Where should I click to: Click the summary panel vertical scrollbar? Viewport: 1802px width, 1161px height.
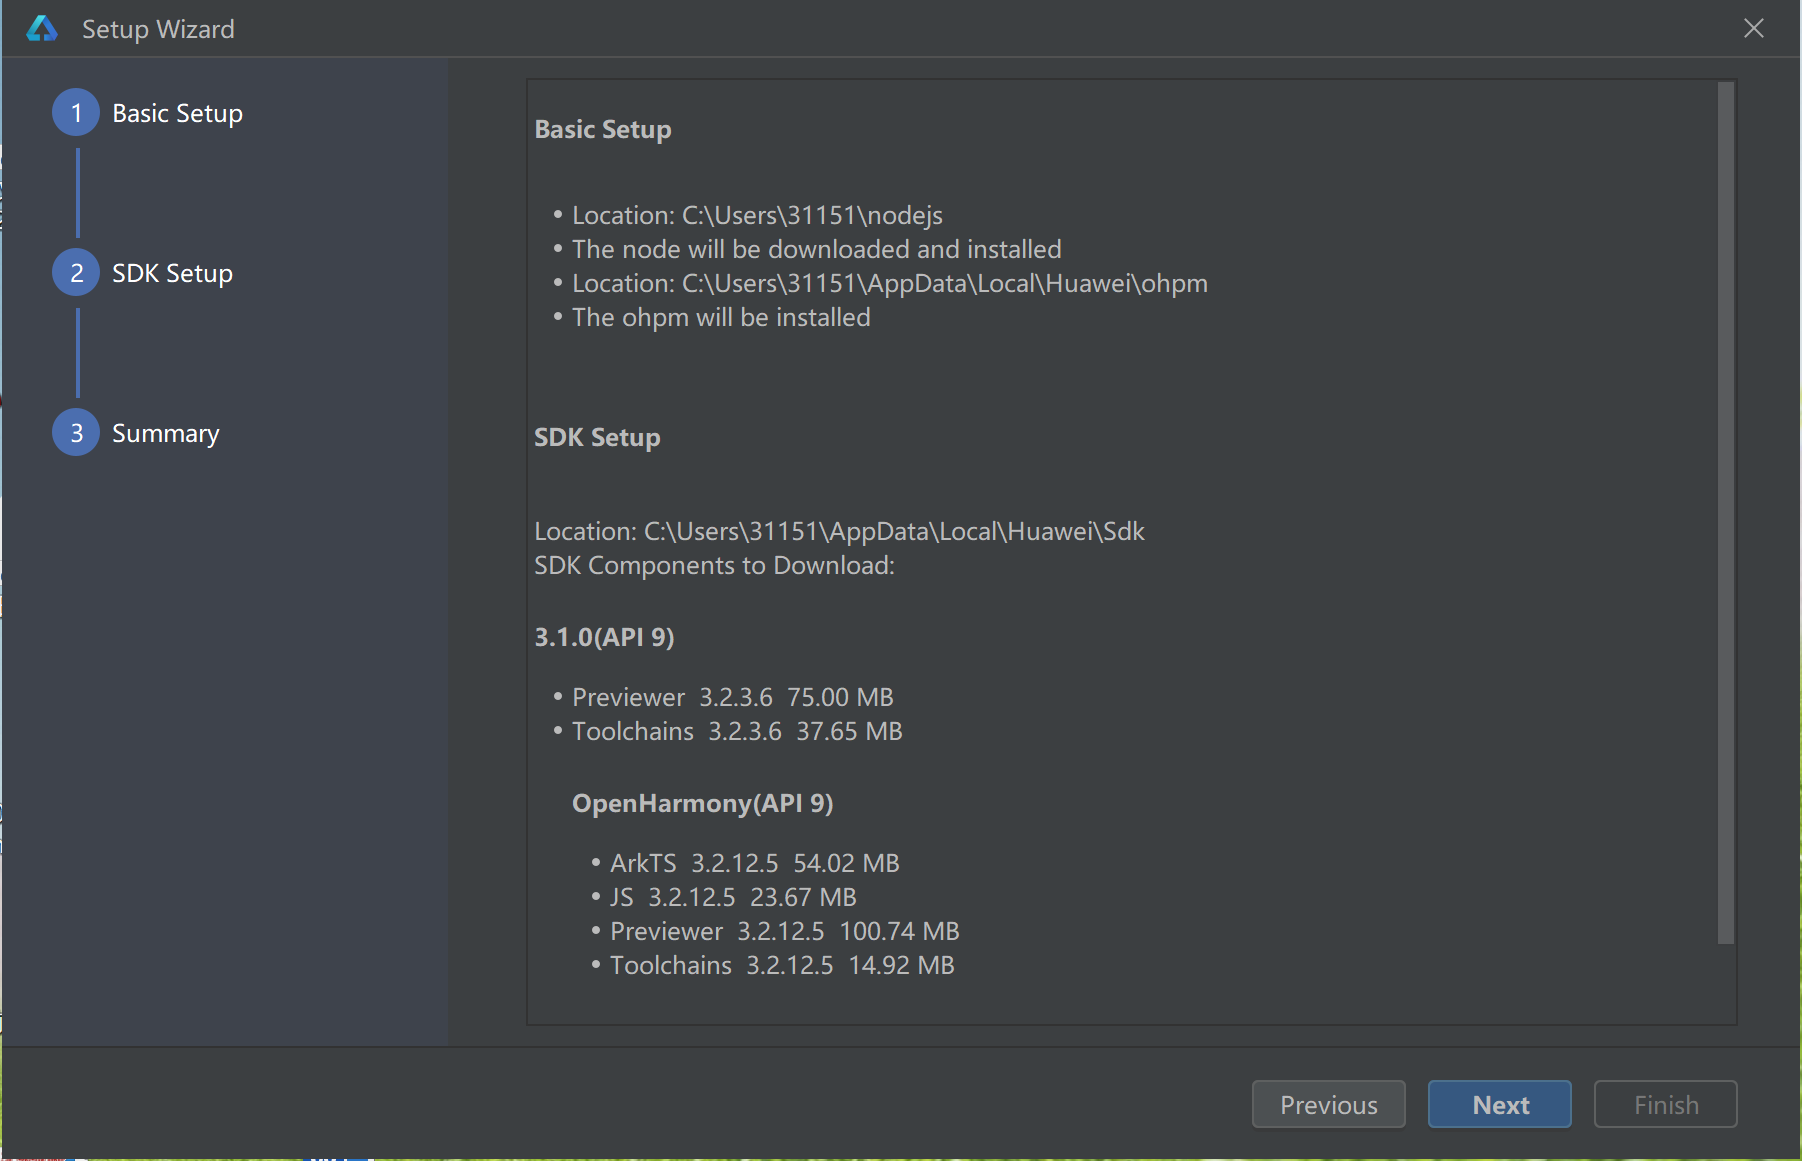[x=1725, y=513]
